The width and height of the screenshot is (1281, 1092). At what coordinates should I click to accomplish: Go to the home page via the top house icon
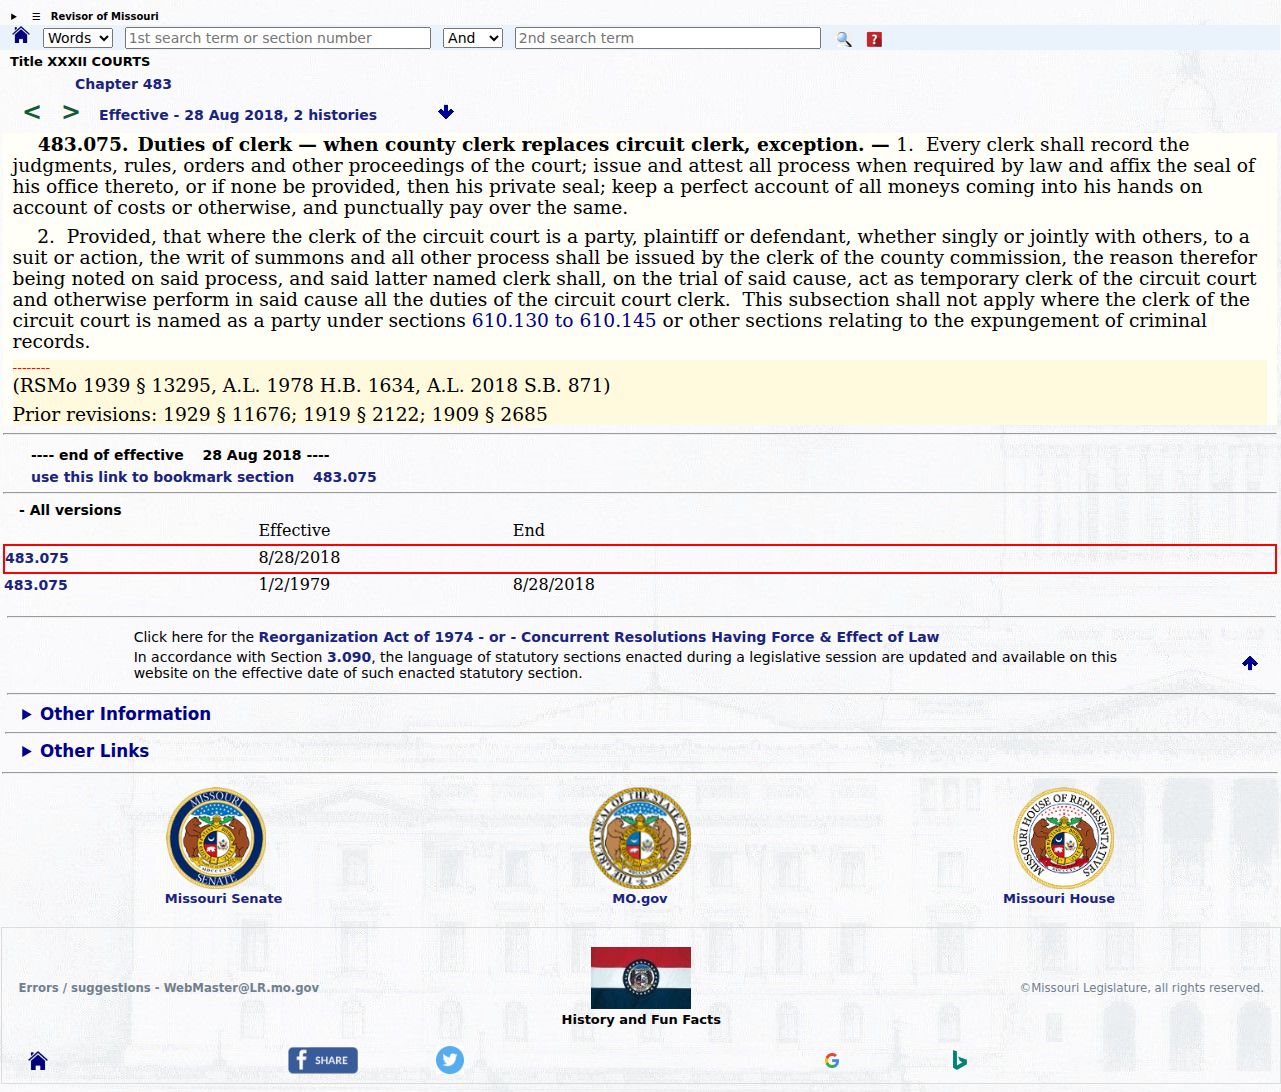pos(21,36)
